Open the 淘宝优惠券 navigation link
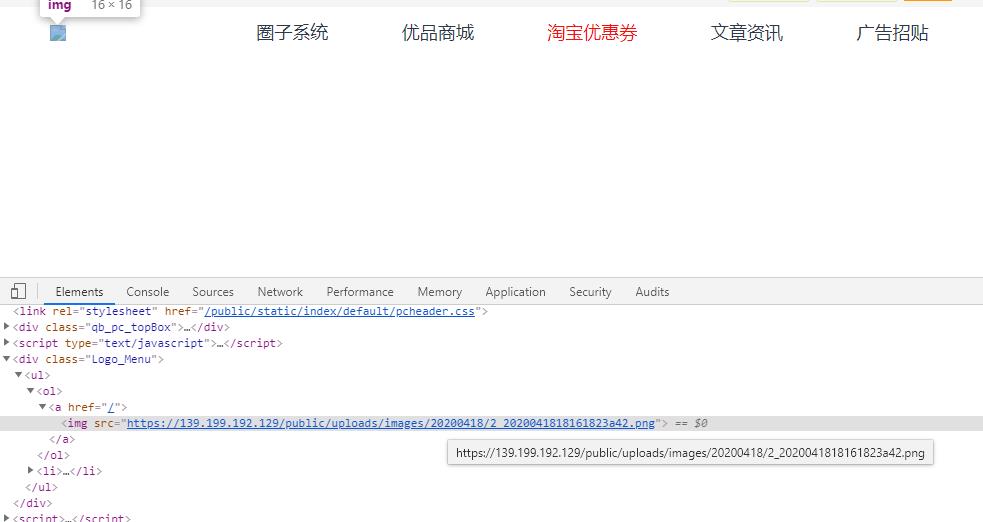Screen dimensions: 983x522 [x=592, y=33]
